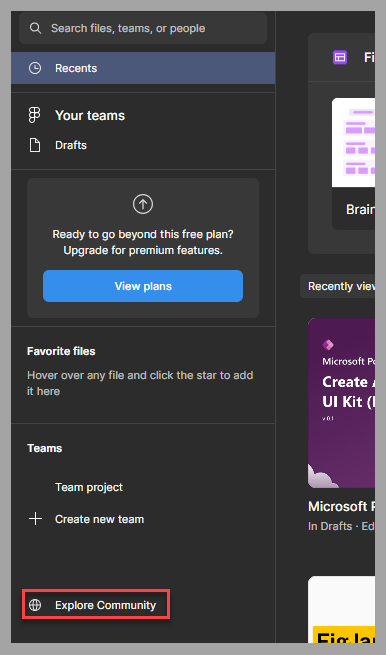Click the Recents clock icon
Image resolution: width=386 pixels, height=655 pixels.
35,68
